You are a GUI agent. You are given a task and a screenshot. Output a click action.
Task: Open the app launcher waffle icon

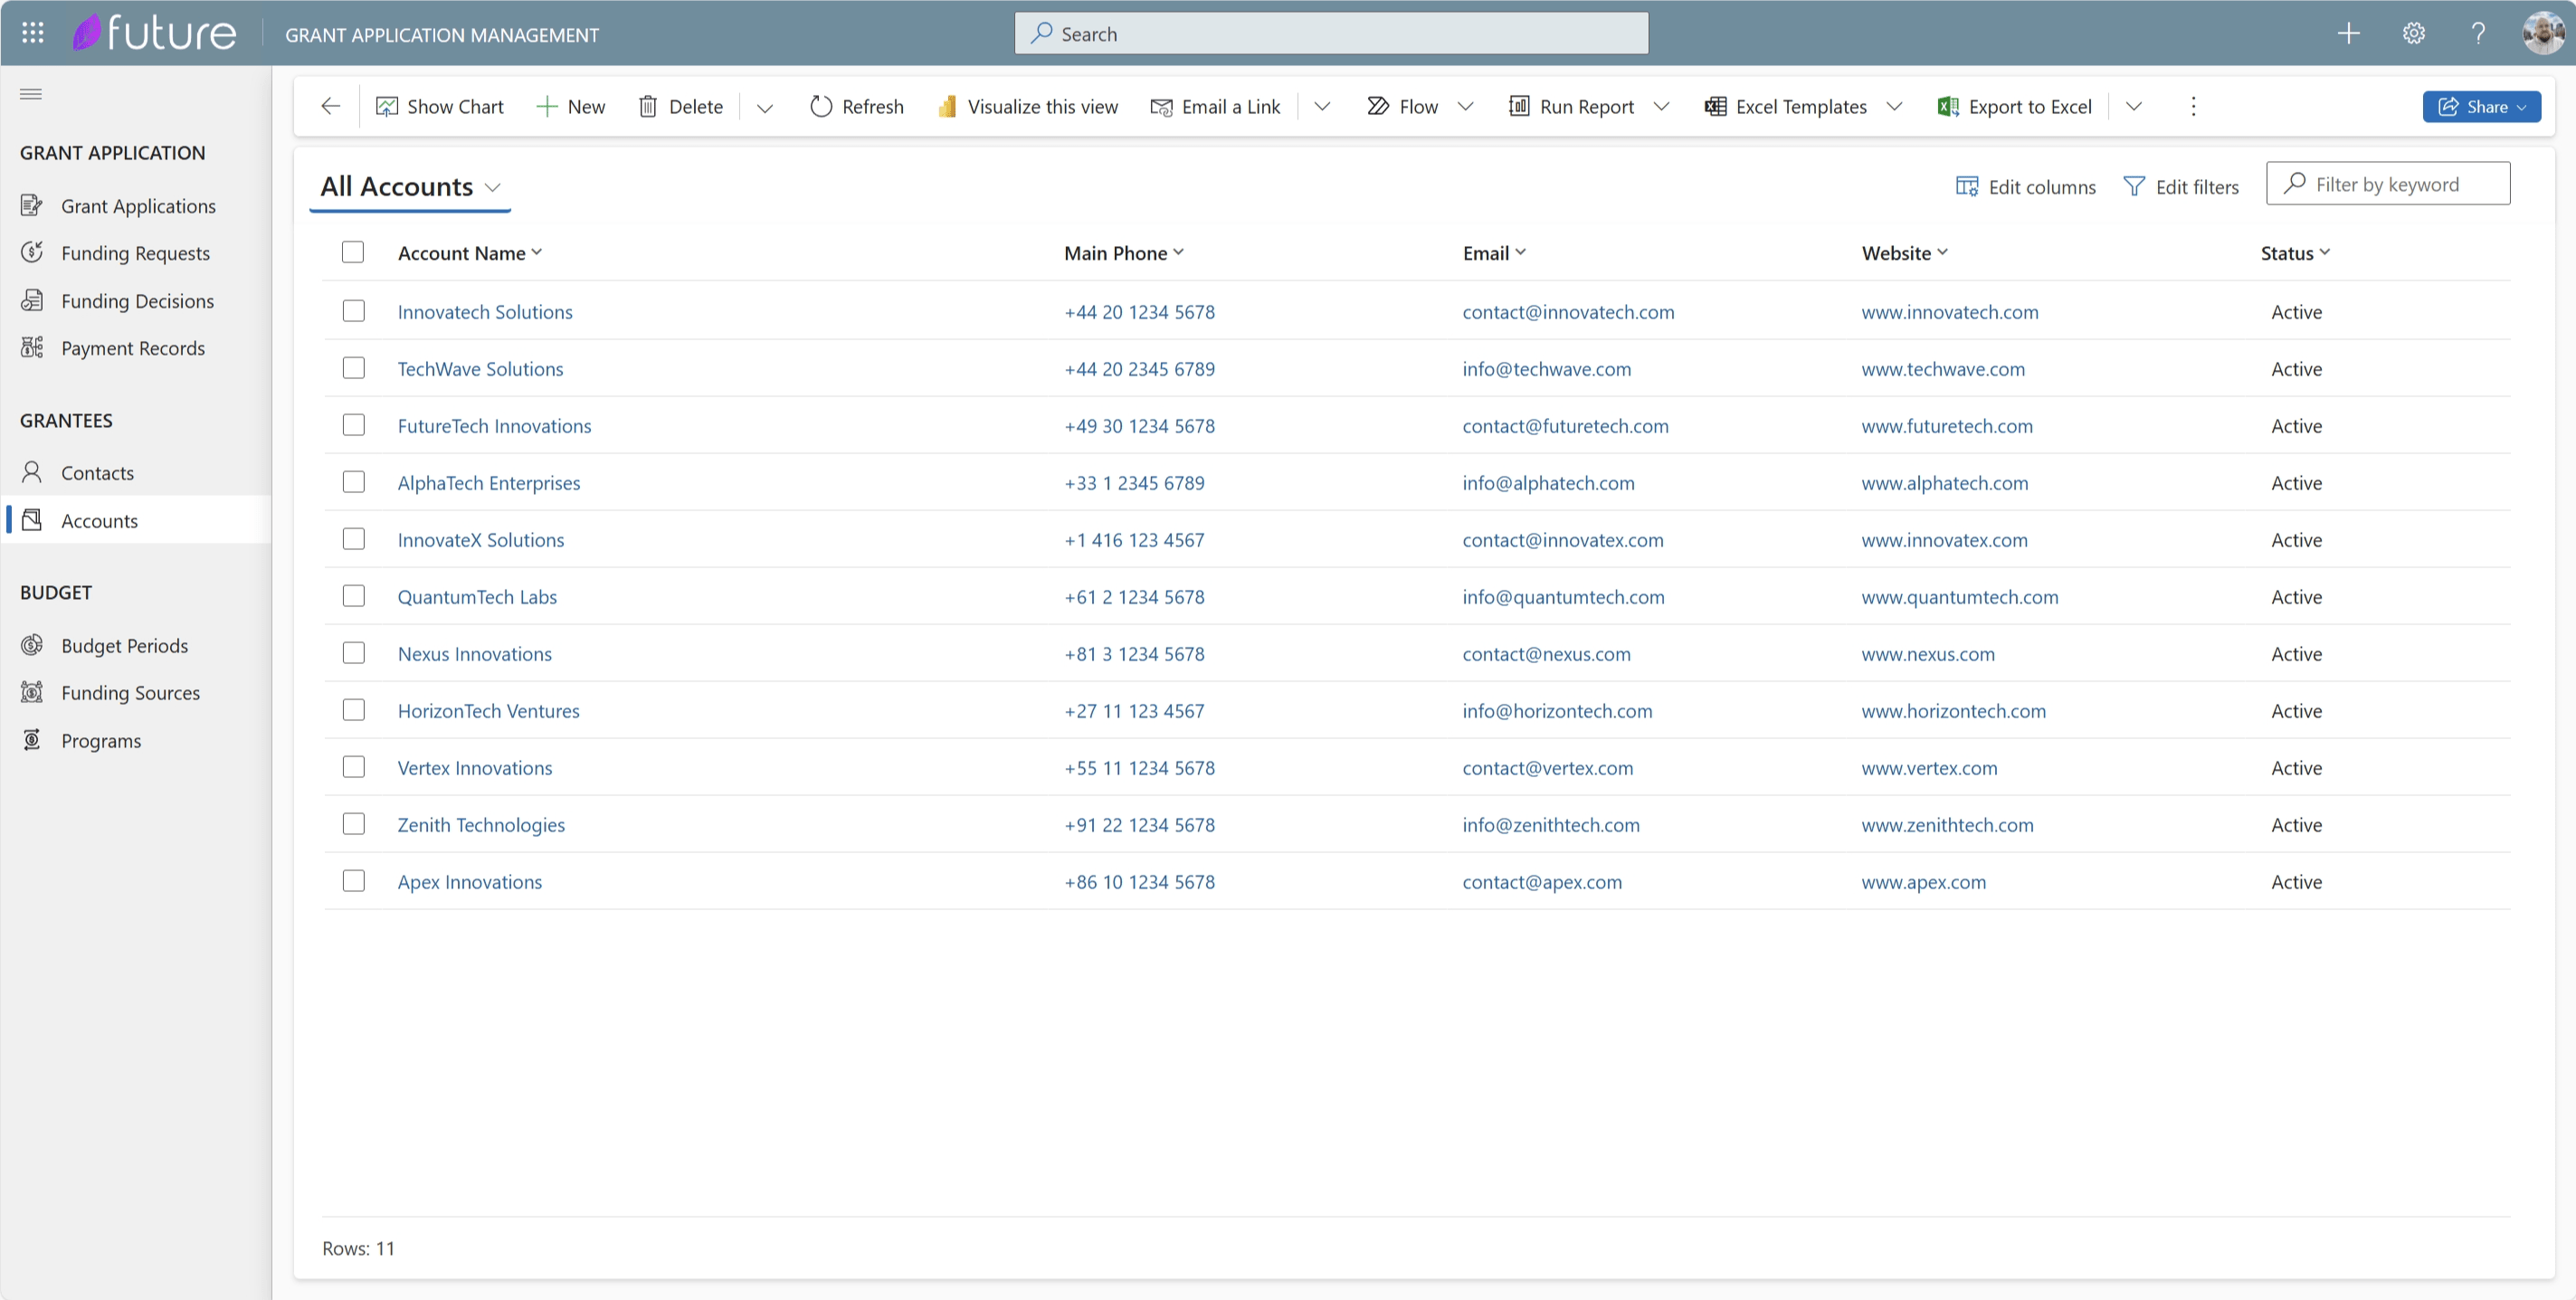[x=32, y=33]
